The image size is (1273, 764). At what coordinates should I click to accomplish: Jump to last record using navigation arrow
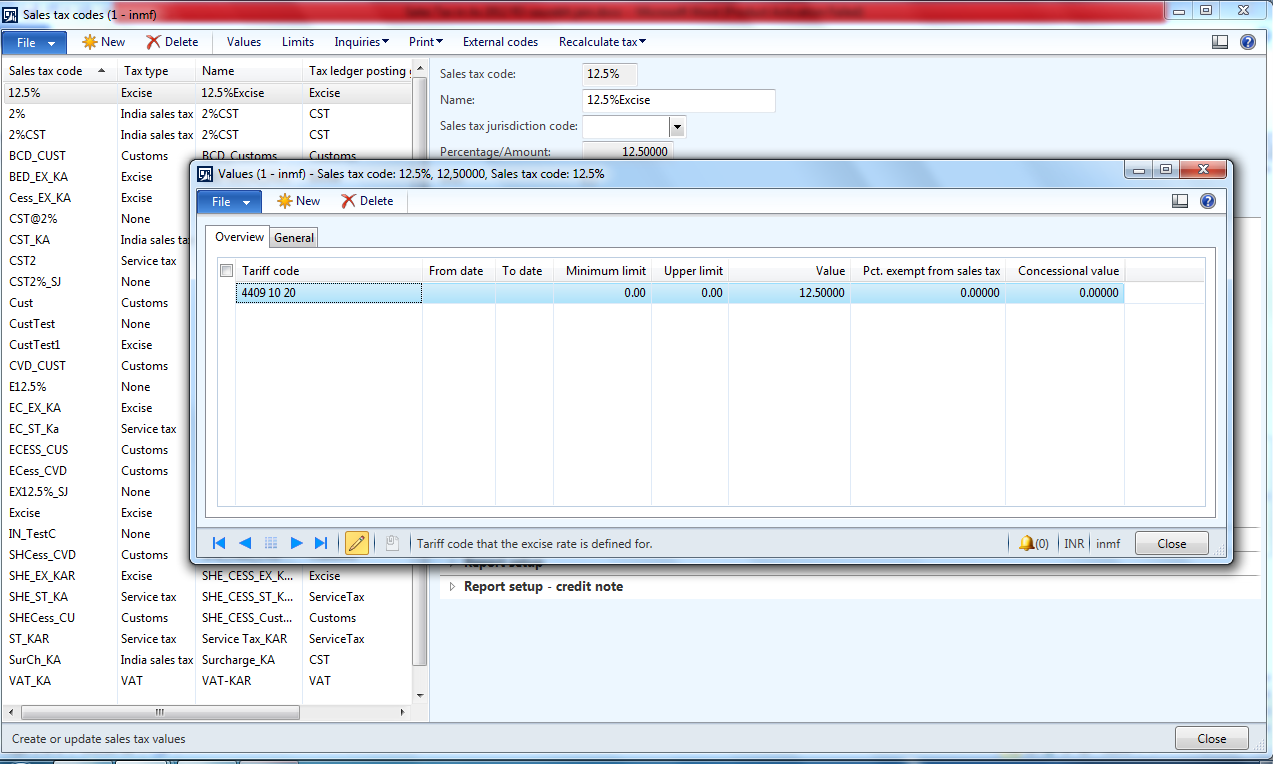click(x=321, y=543)
